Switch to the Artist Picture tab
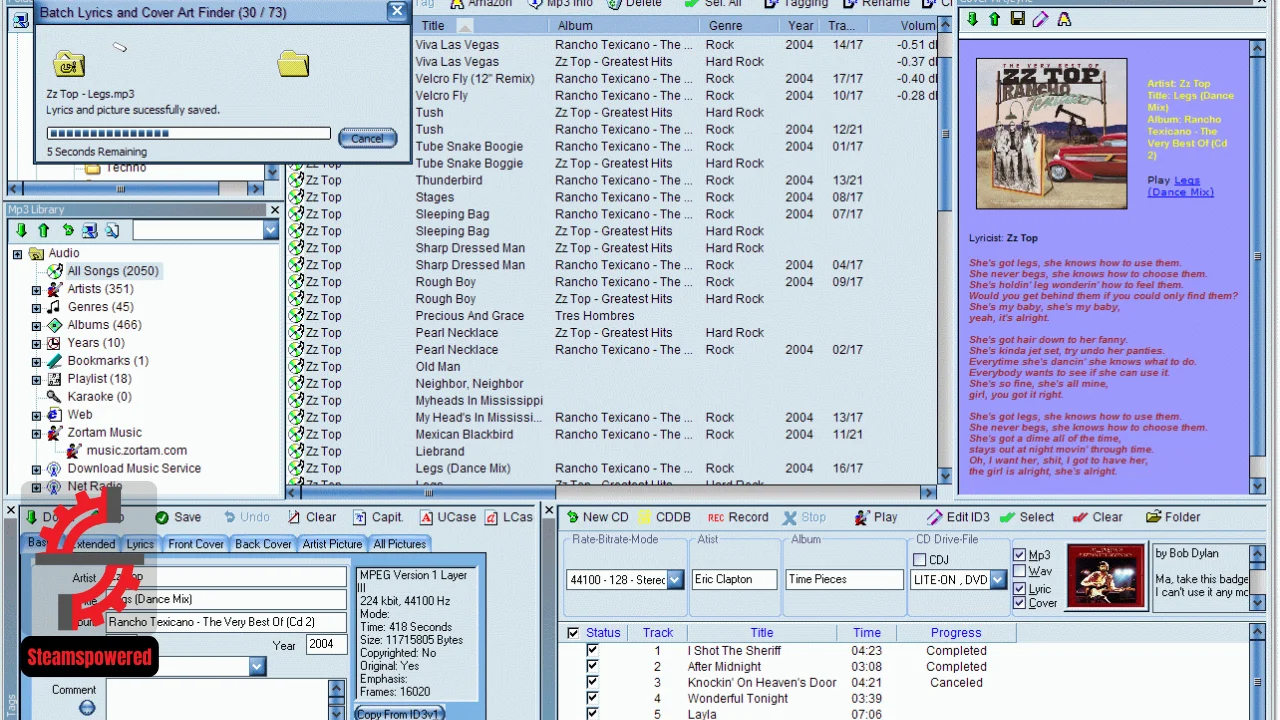 coord(332,544)
